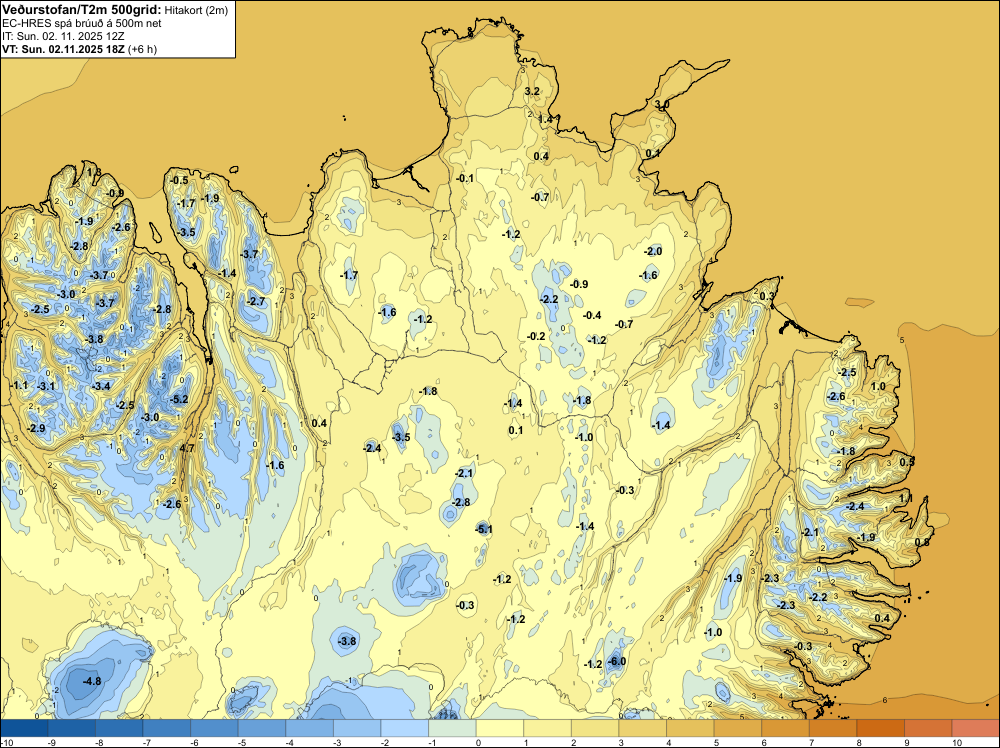
Task: Click the 'Hitakort (2m)' header label
Action: [196, 10]
